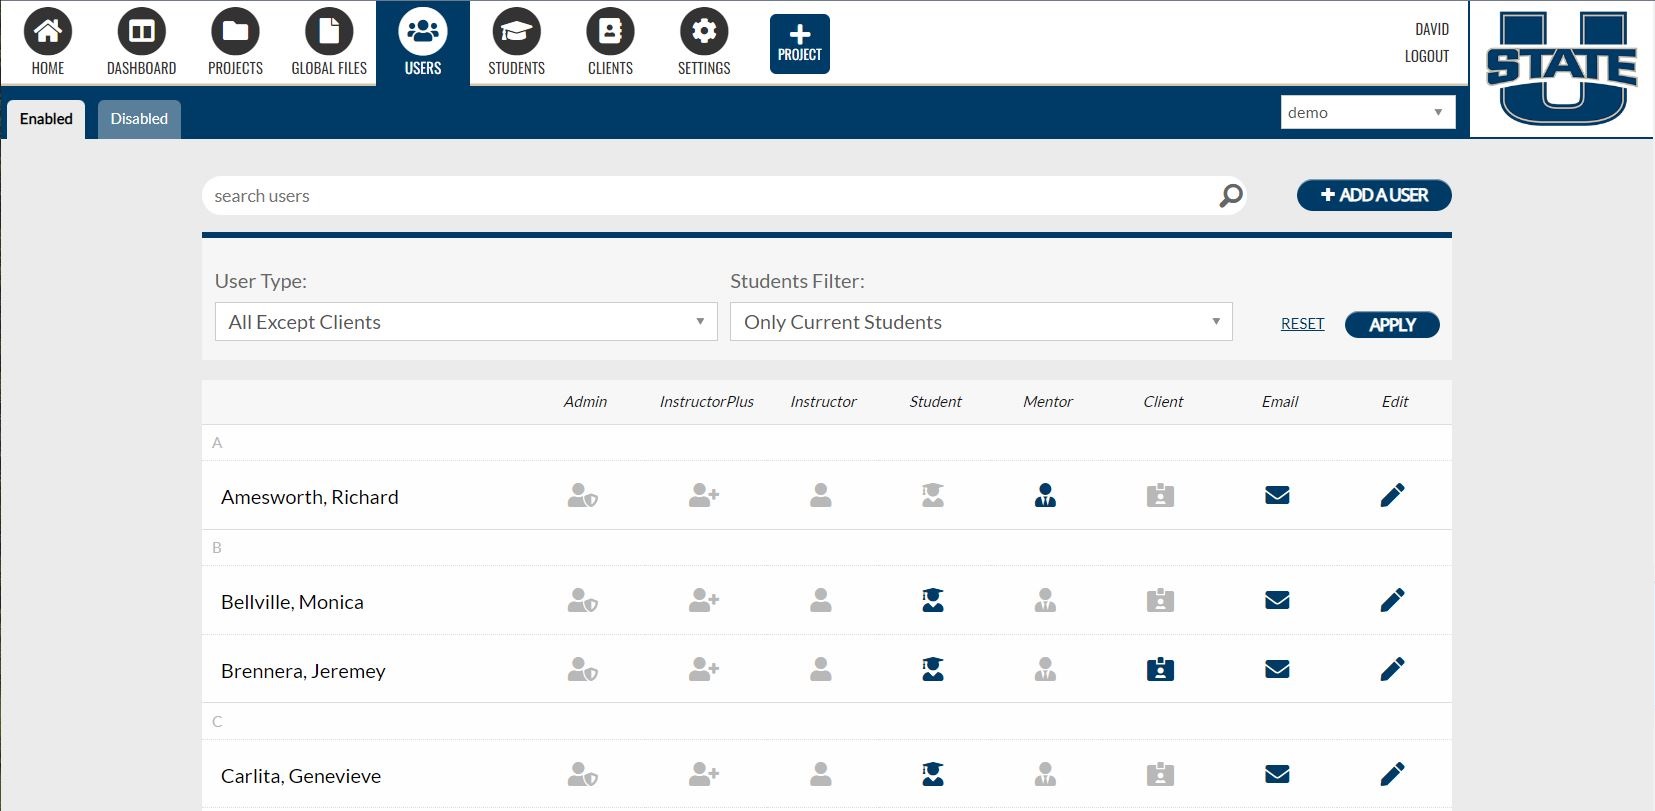Click the name Brennera, Jeremey

coord(303,671)
